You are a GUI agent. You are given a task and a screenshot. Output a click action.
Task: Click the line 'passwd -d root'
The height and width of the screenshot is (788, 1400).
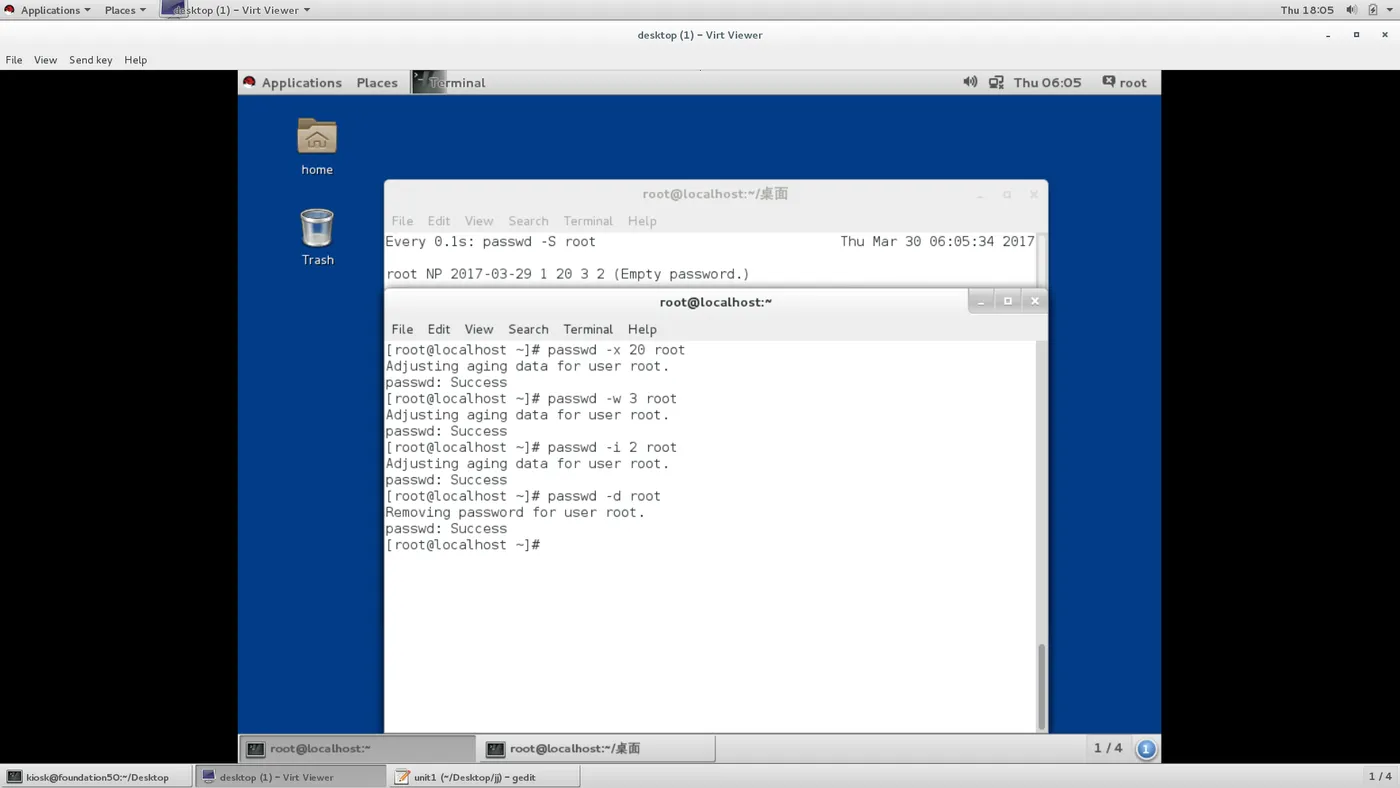523,496
